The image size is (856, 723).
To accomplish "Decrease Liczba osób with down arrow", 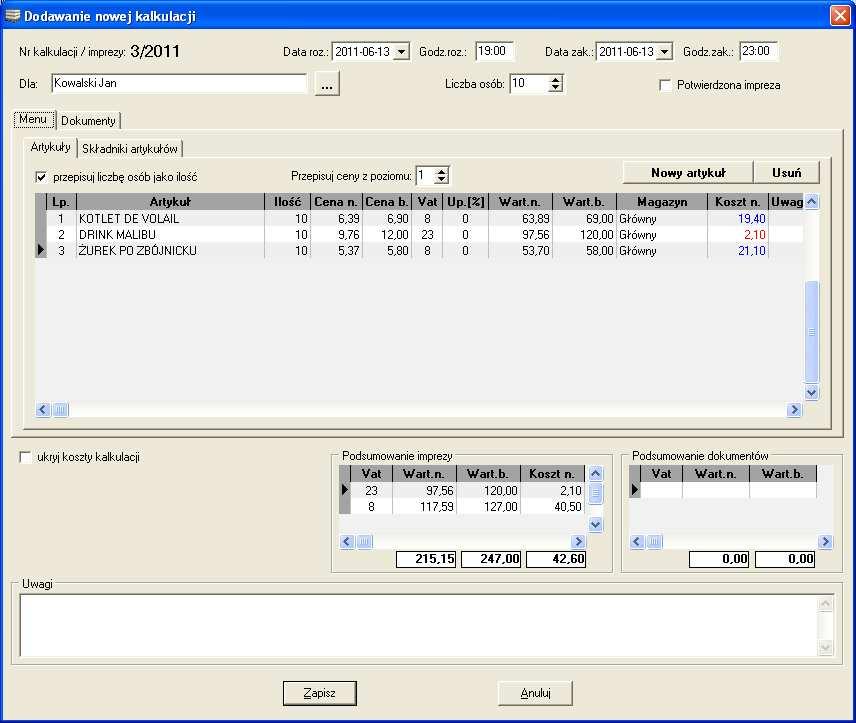I will (556, 87).
